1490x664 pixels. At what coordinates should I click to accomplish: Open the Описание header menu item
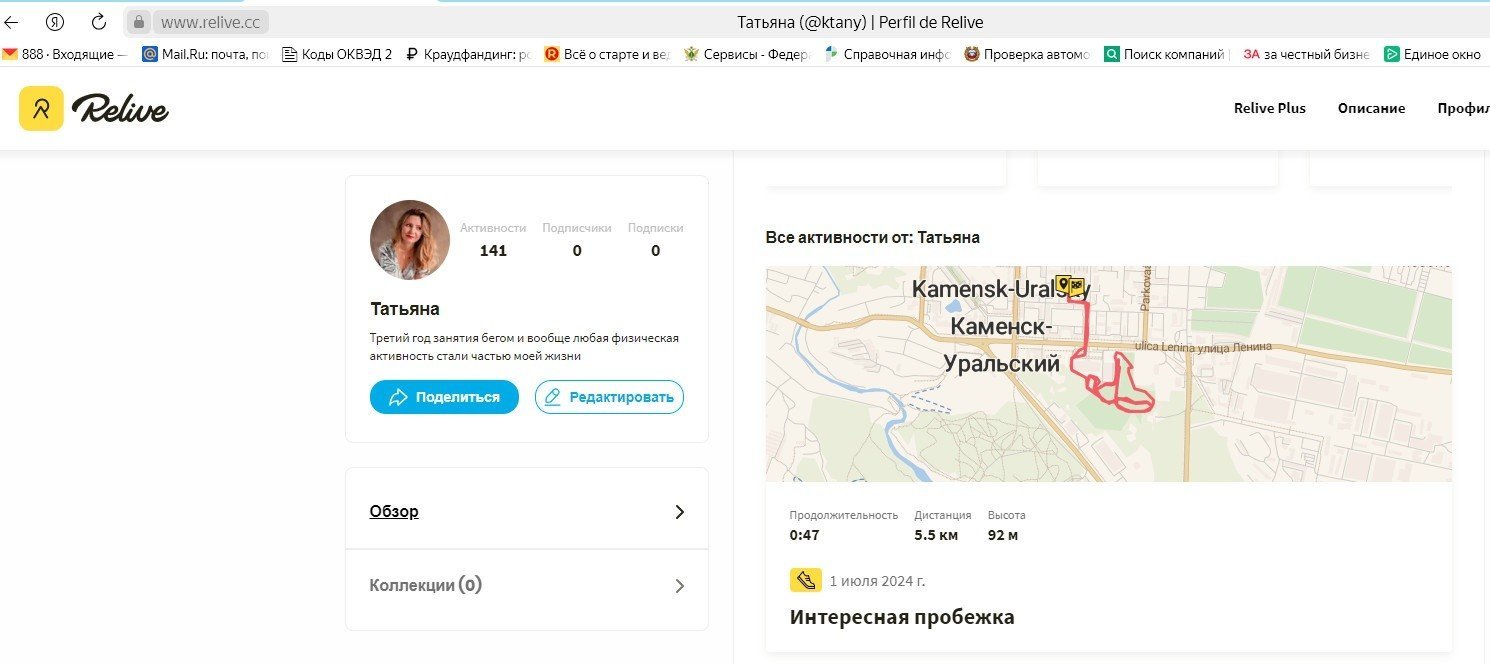click(1371, 108)
